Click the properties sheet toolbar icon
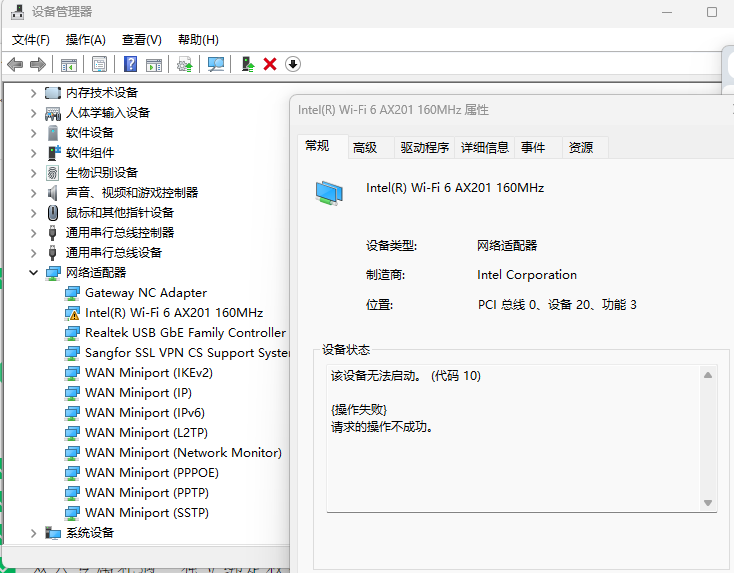This screenshot has height=573, width=734. coord(99,64)
